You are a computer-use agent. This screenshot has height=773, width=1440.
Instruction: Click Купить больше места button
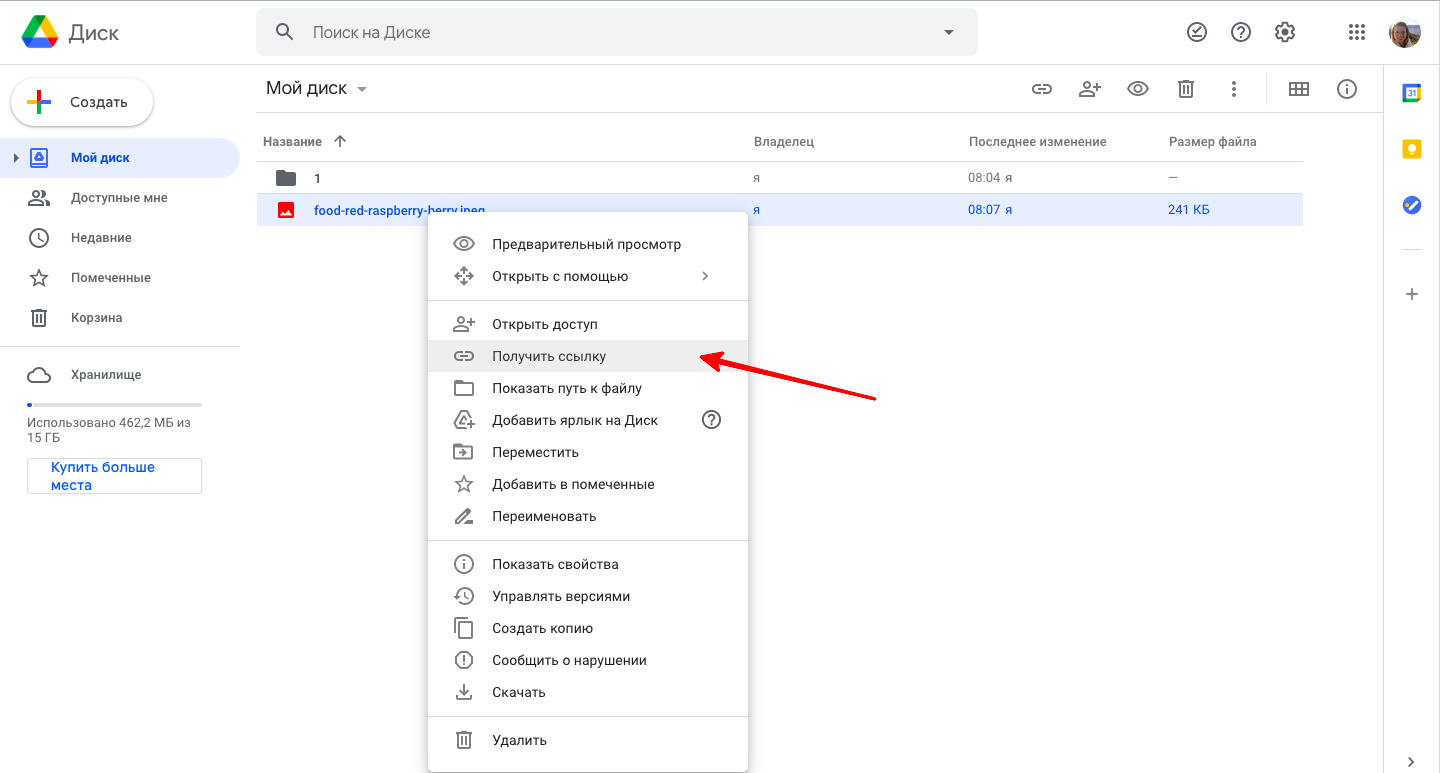coord(114,476)
